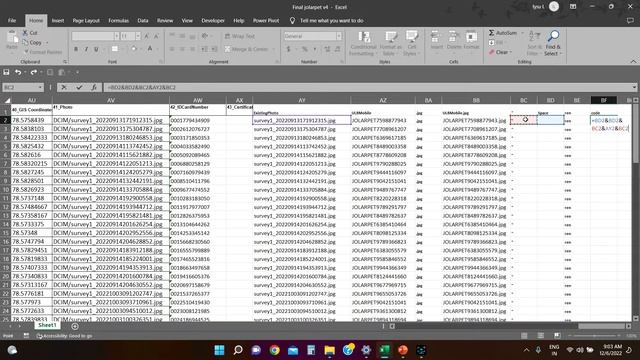Open Clipboard group dialog launcher
This screenshot has height=360, width=640.
[x=64, y=62]
